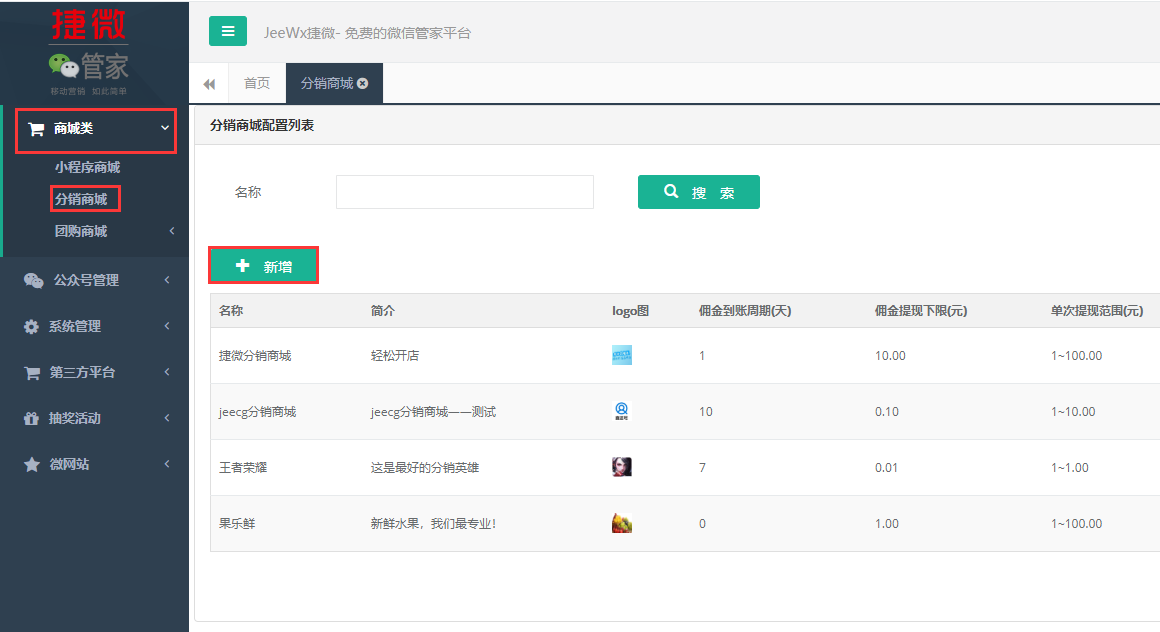
Task: Open 小程序商城 in the sidebar
Action: [x=87, y=167]
